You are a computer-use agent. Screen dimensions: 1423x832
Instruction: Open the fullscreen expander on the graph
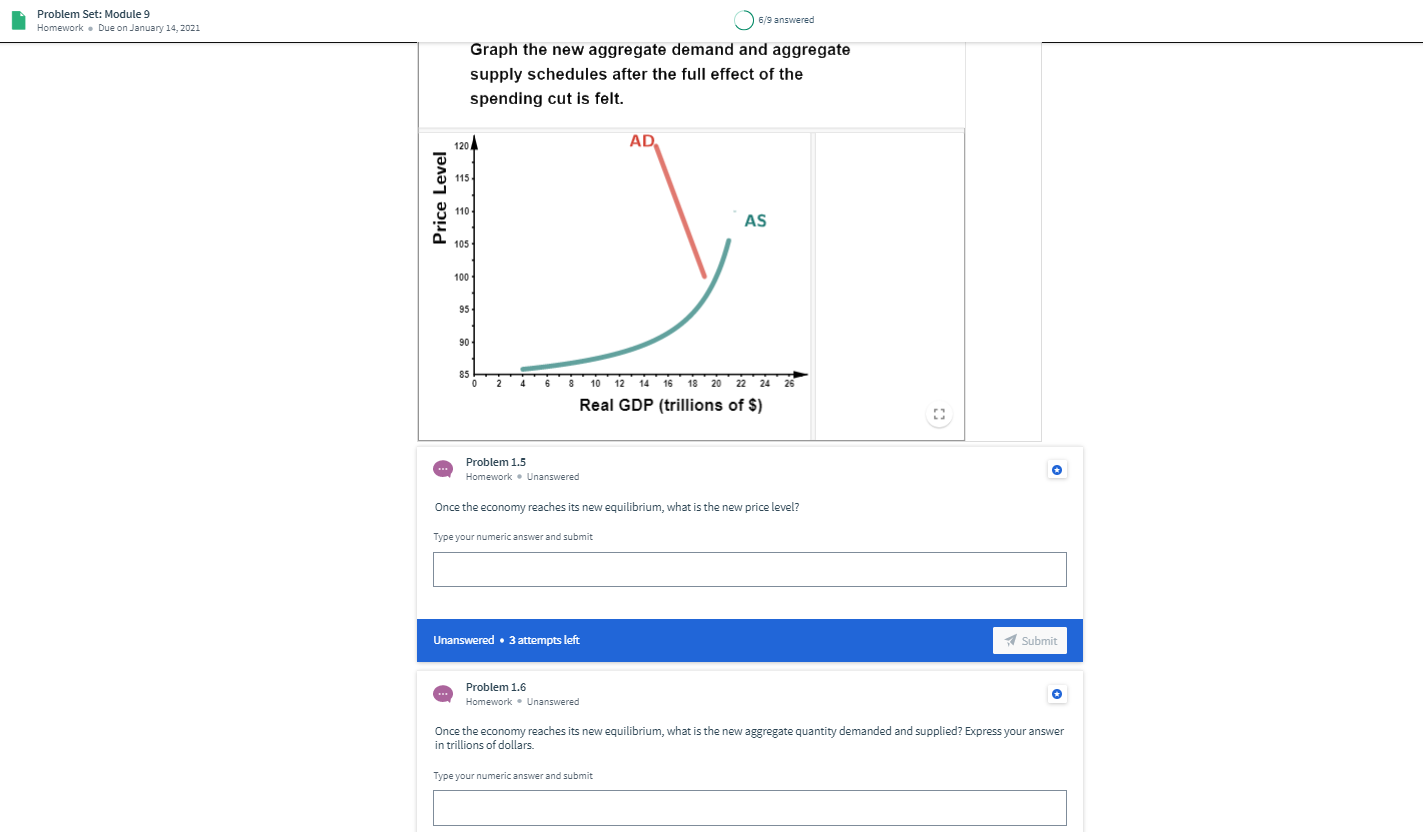938,413
